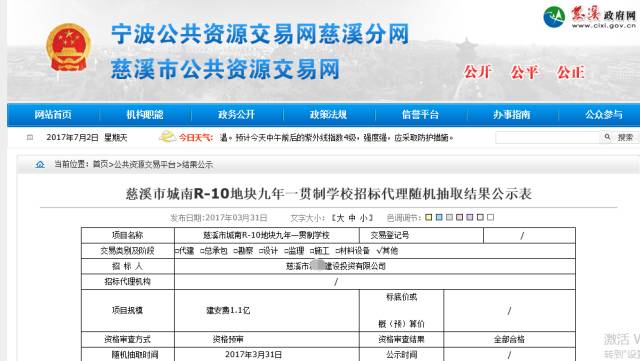Click the 建安费1.1亿 cell
The image size is (640, 361).
pos(267,310)
